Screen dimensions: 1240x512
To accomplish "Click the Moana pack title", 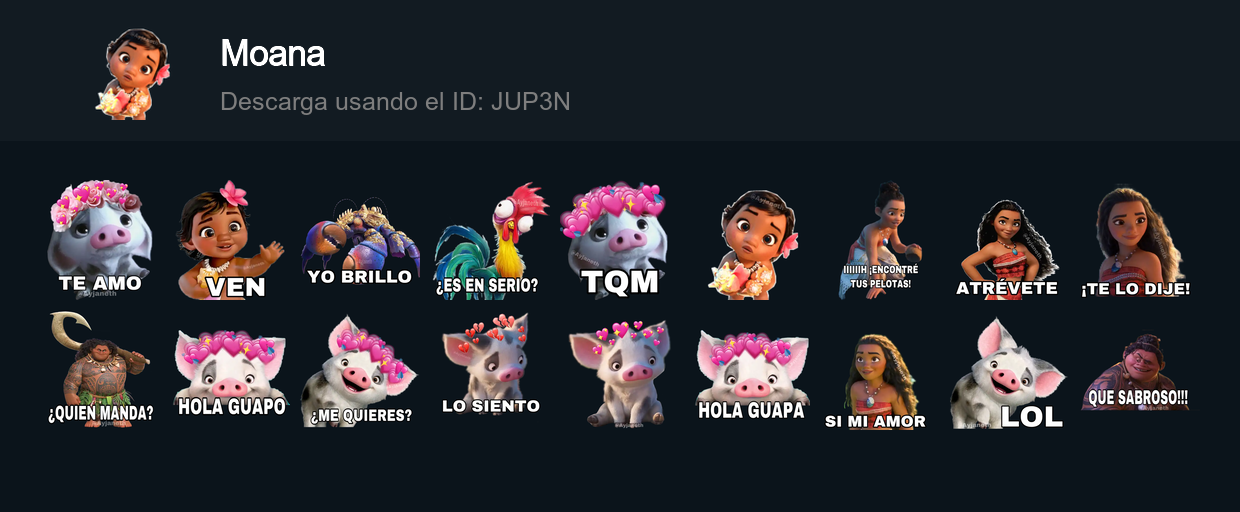I will (x=272, y=53).
